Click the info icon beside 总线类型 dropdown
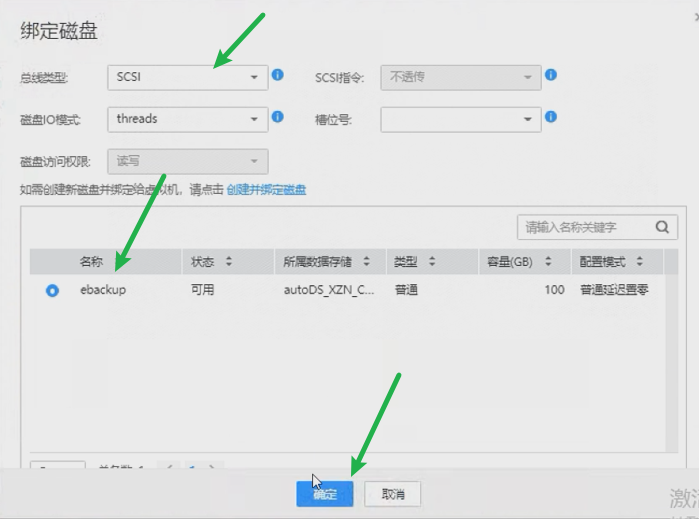 [279, 75]
